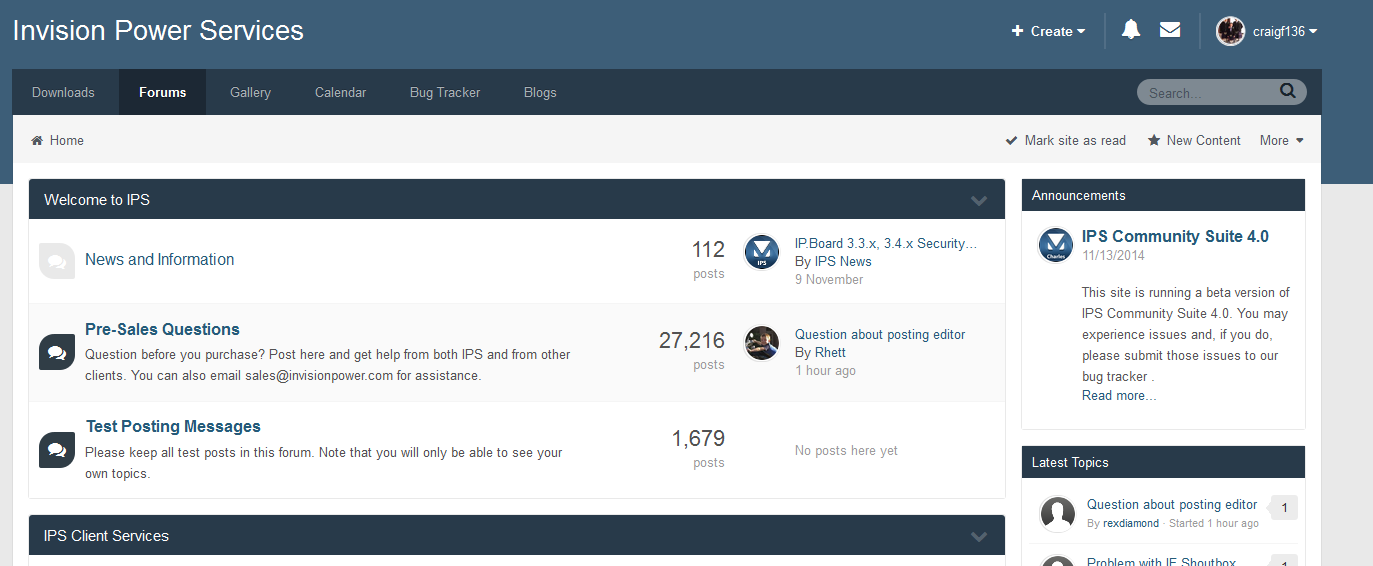Open the Welcome to IPS category title
This screenshot has height=566, width=1373.
click(97, 200)
